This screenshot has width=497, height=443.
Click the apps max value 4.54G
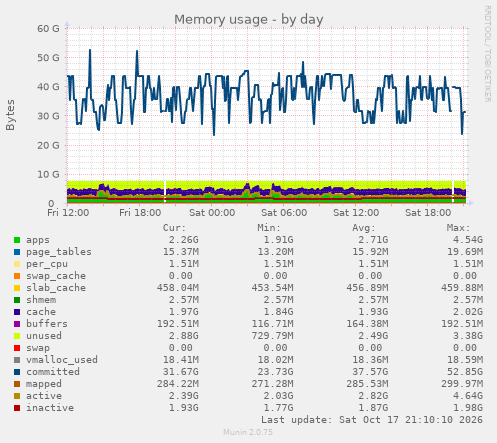[468, 240]
